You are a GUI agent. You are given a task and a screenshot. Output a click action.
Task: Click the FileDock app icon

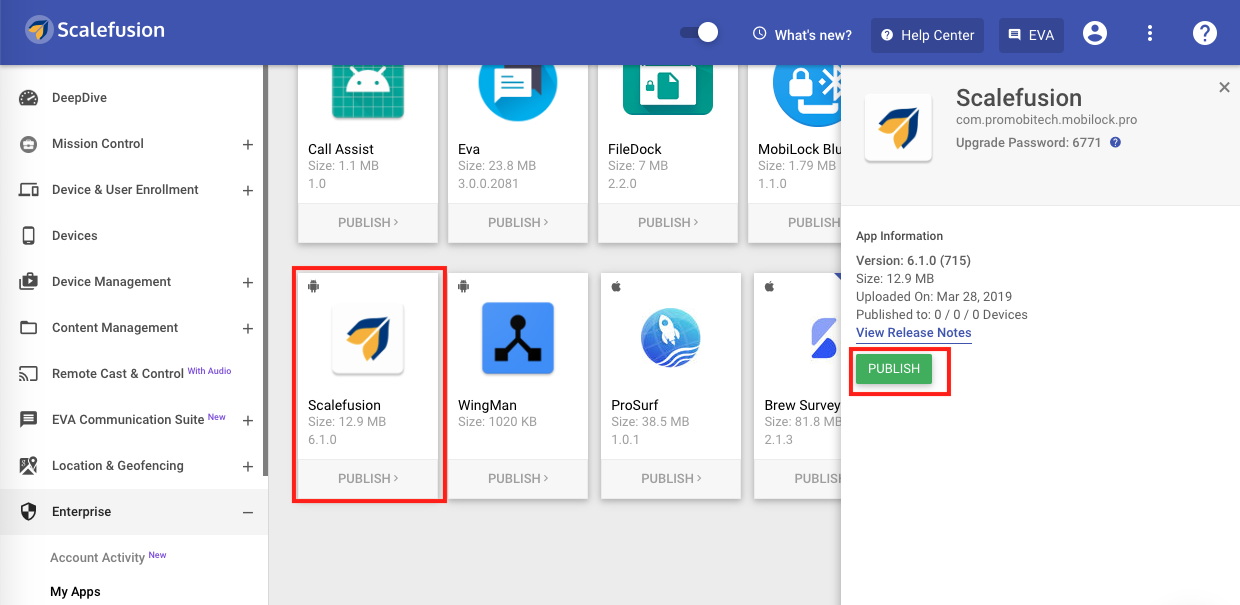click(668, 90)
